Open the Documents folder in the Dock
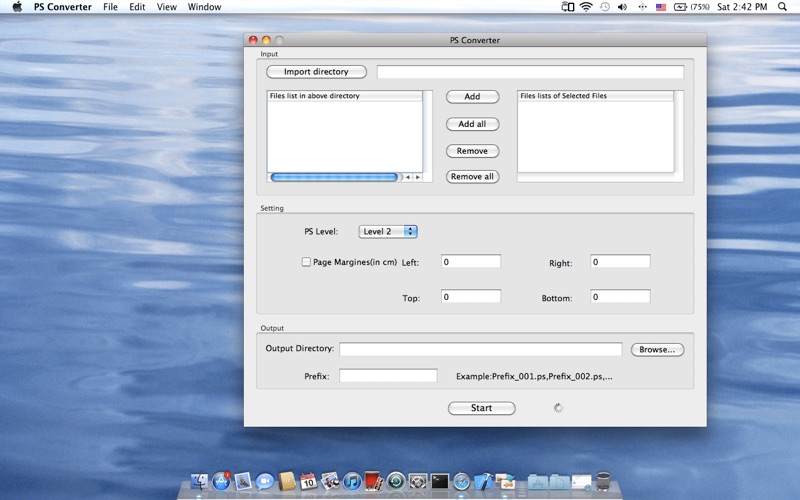This screenshot has height=500, width=800. point(559,481)
